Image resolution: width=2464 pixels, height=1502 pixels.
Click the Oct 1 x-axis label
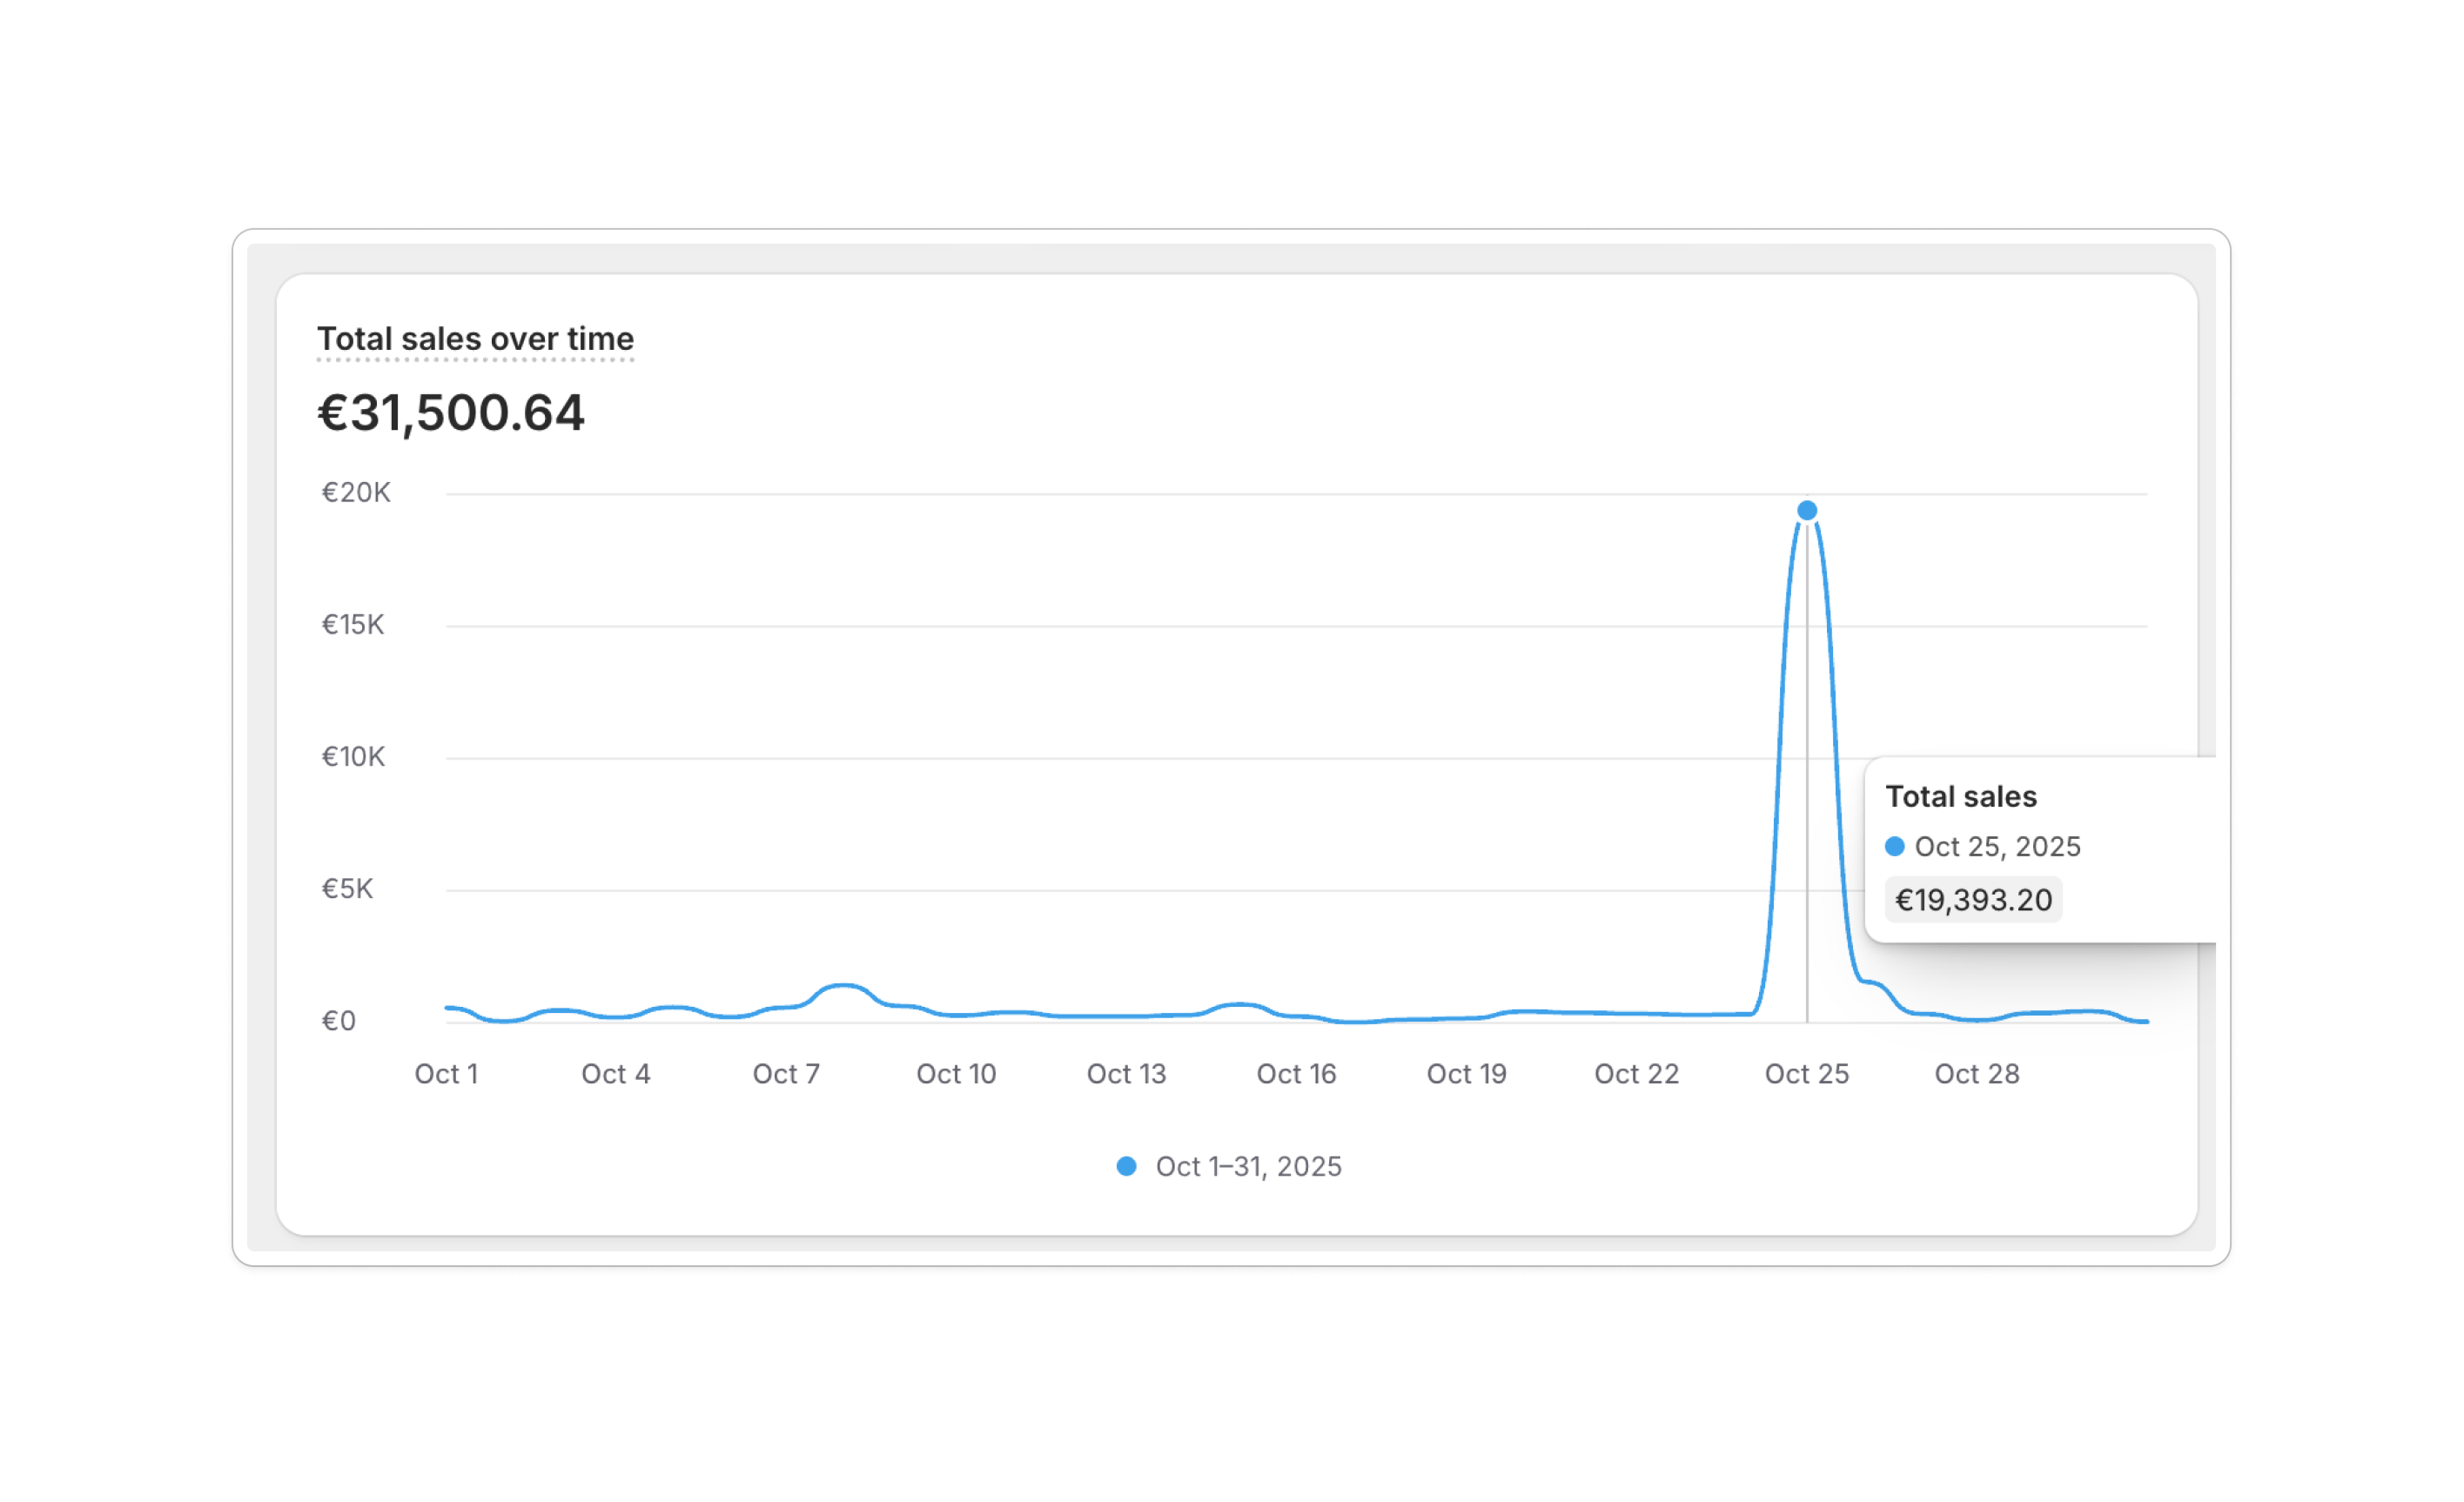[446, 1074]
